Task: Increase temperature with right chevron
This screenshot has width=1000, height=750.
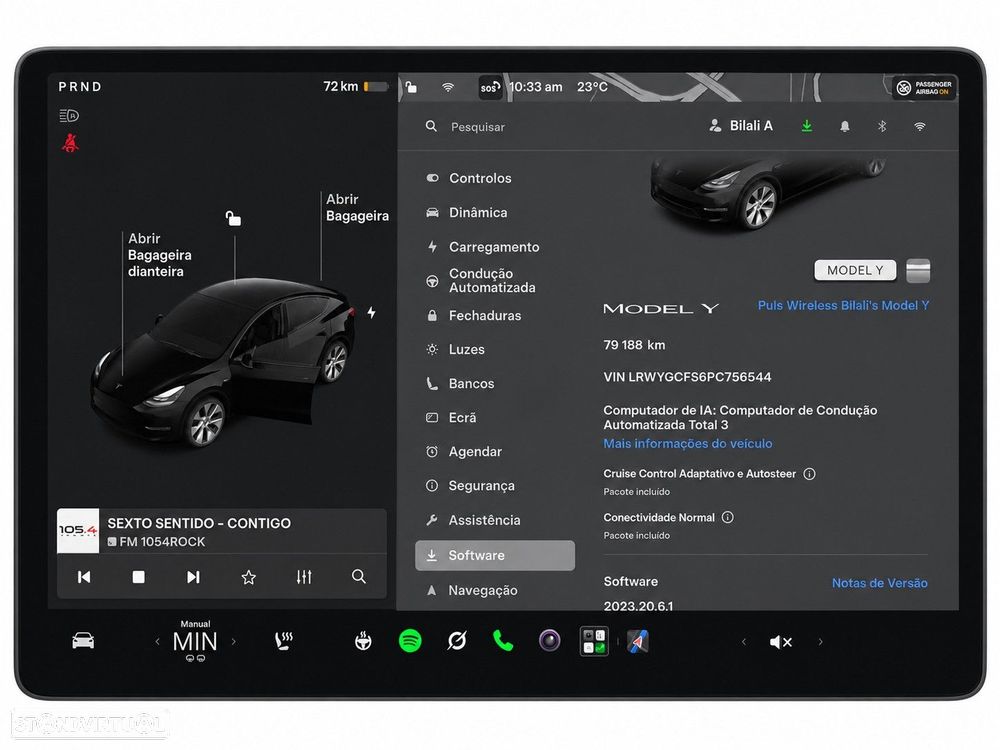Action: [233, 642]
